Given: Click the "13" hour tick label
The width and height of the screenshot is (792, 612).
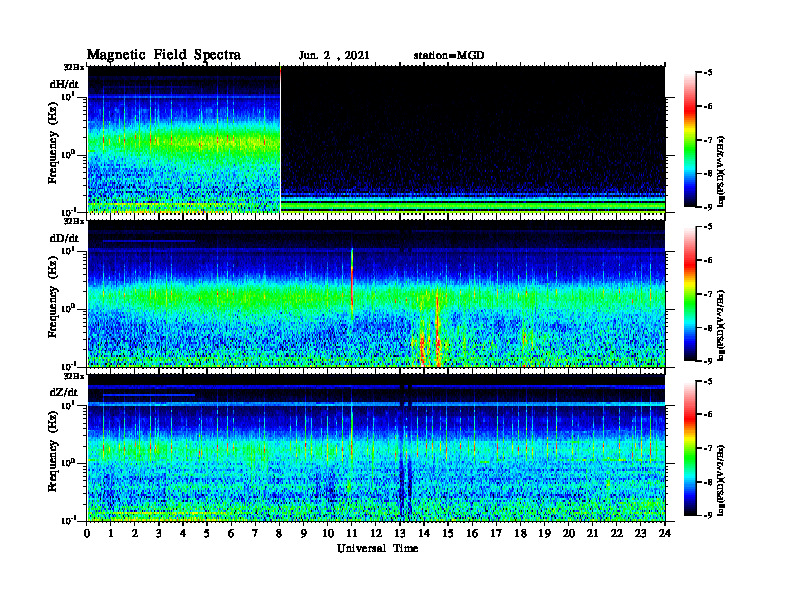Looking at the screenshot, I should pyautogui.click(x=400, y=534).
